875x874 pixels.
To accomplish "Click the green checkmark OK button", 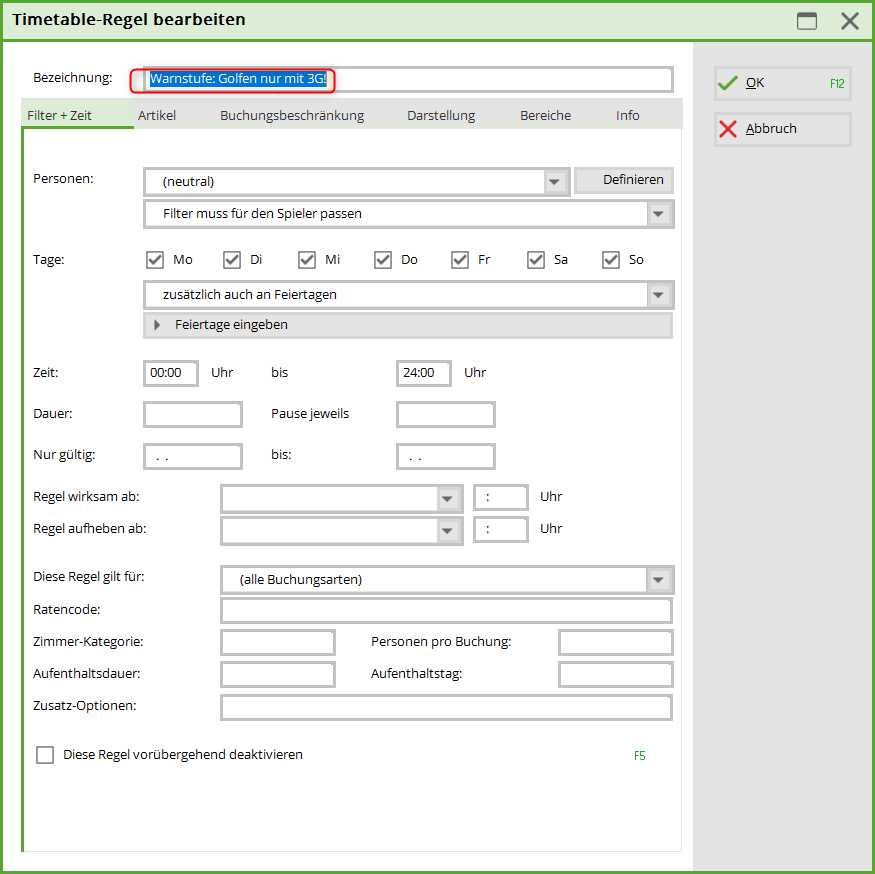I will [781, 83].
